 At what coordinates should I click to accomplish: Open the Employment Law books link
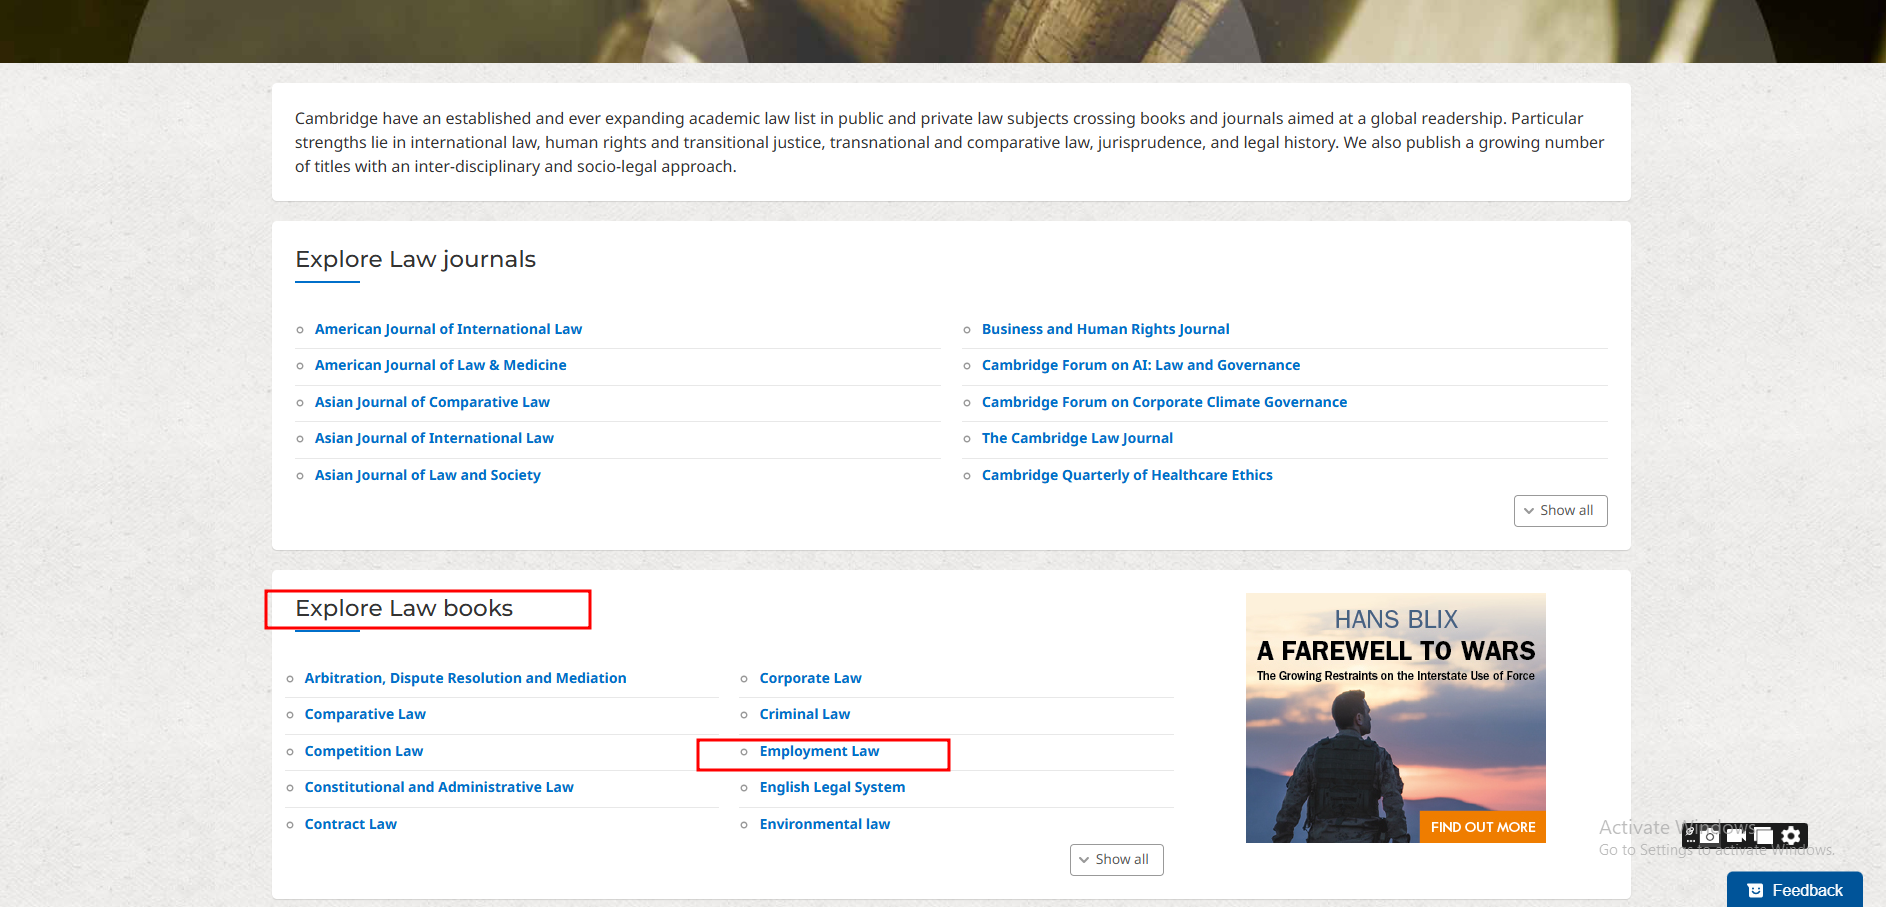click(819, 751)
